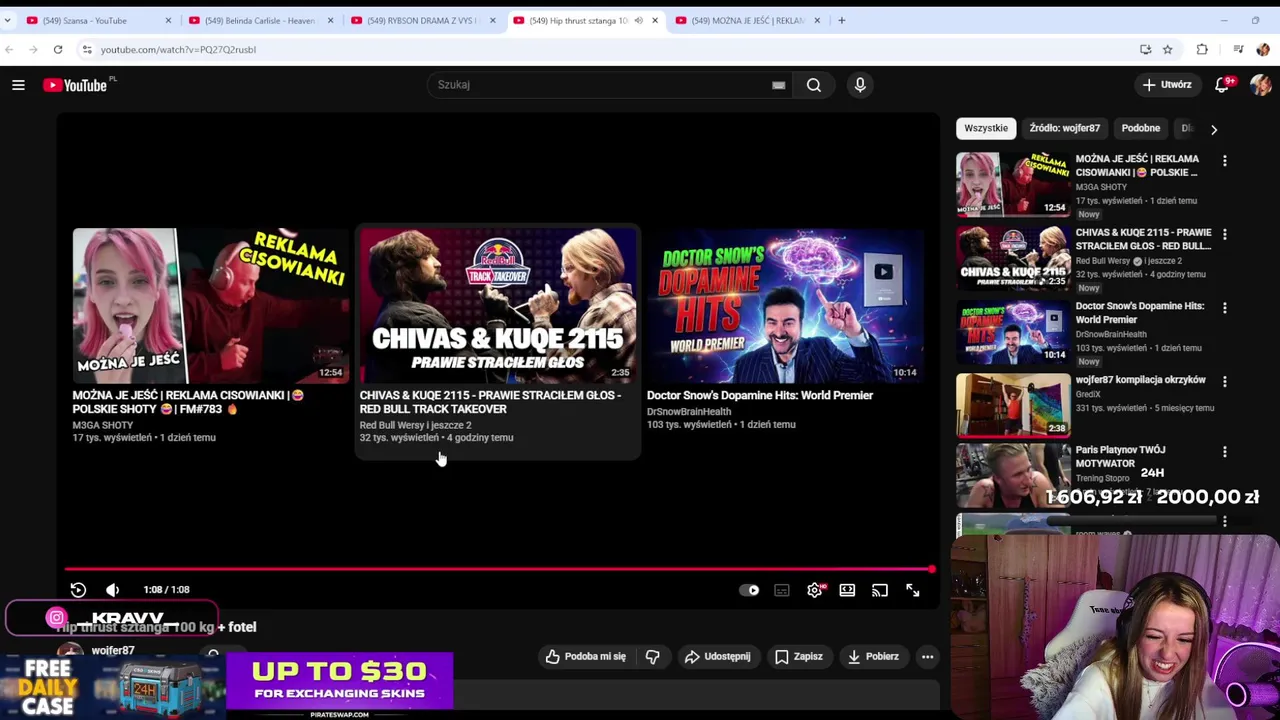Mute the playing tab via tab speaker icon

[638, 20]
